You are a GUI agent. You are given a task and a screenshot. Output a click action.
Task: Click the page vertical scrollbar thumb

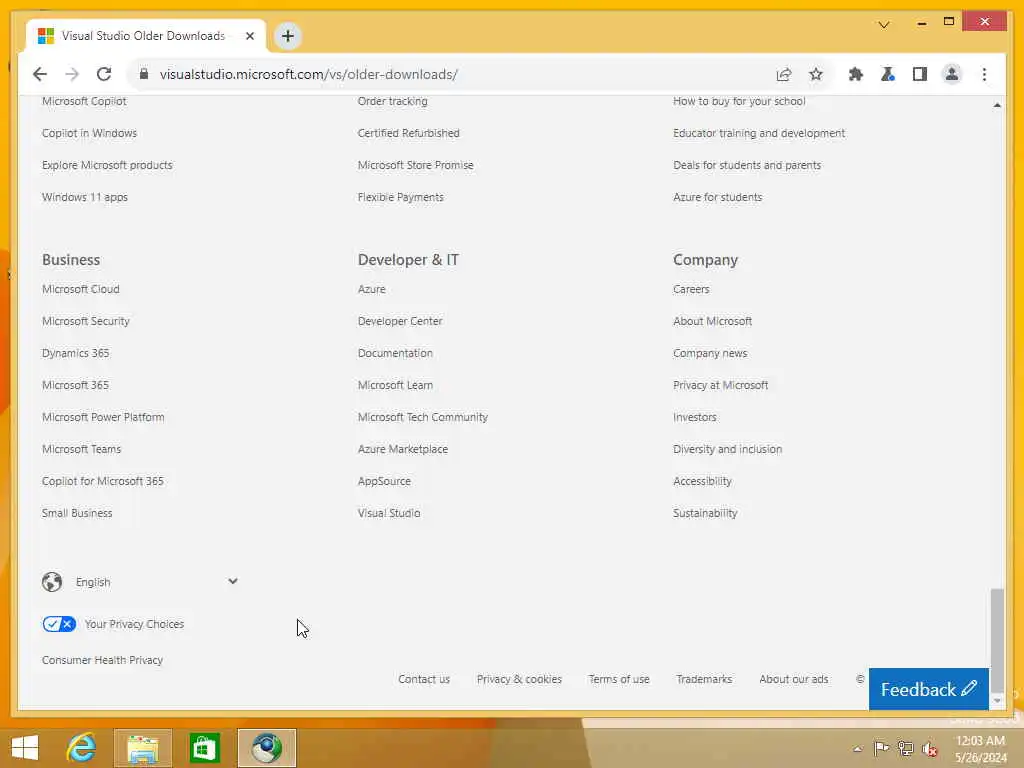997,639
